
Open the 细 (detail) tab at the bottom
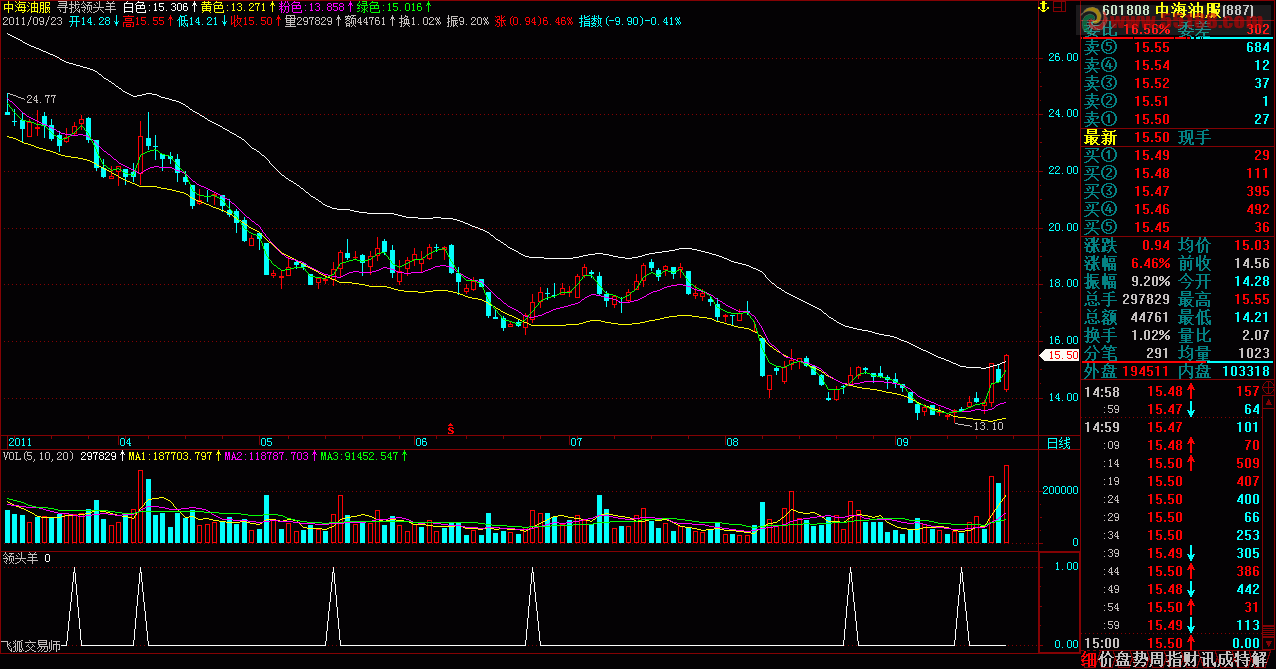(x=1089, y=660)
